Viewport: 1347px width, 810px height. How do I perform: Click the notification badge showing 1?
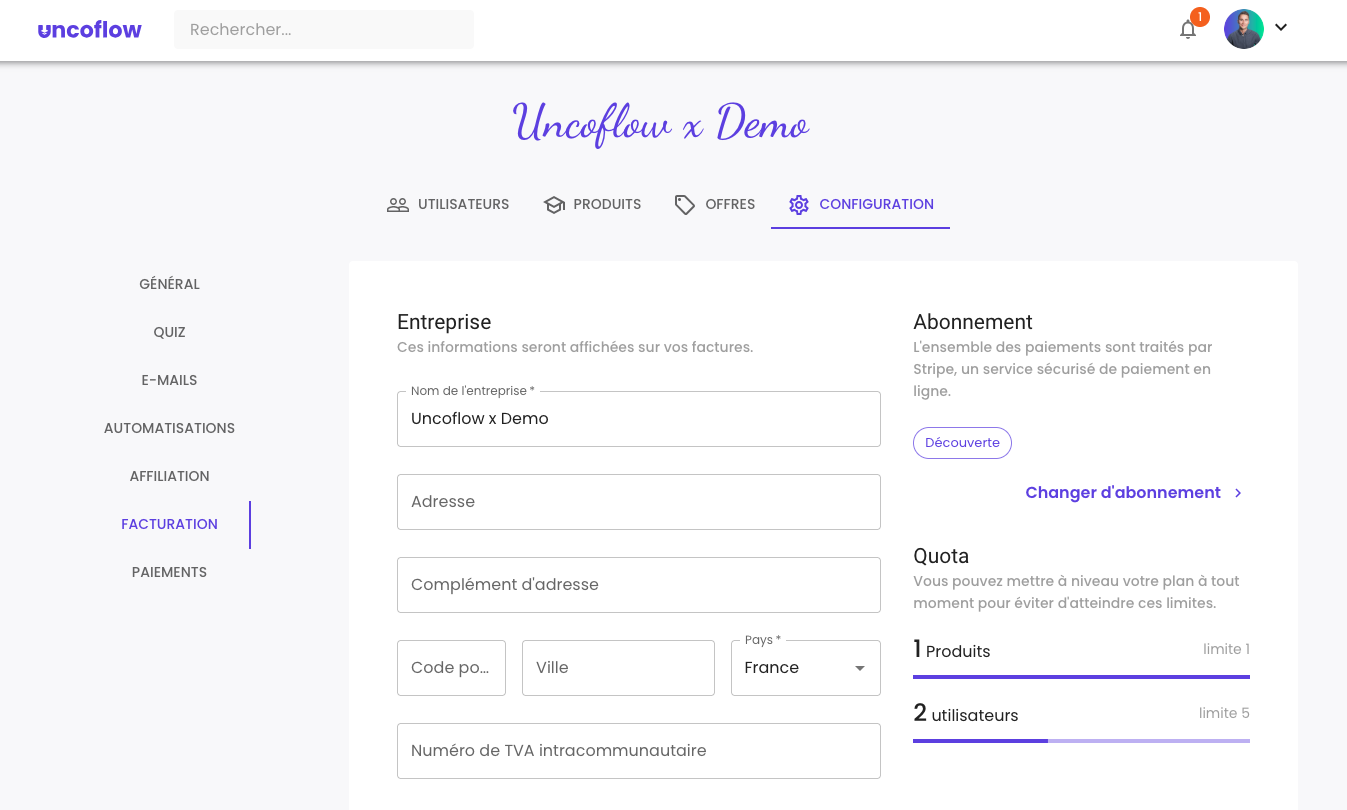[x=1200, y=17]
